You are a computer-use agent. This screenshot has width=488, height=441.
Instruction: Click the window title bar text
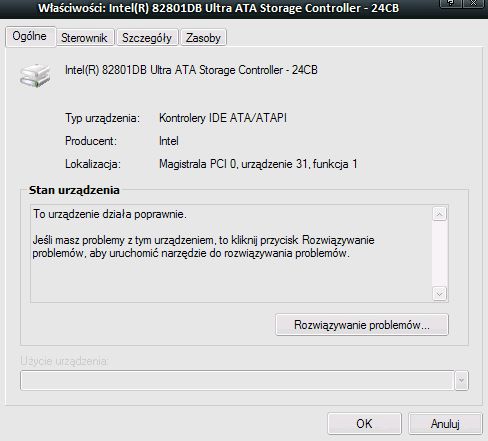pyautogui.click(x=219, y=8)
